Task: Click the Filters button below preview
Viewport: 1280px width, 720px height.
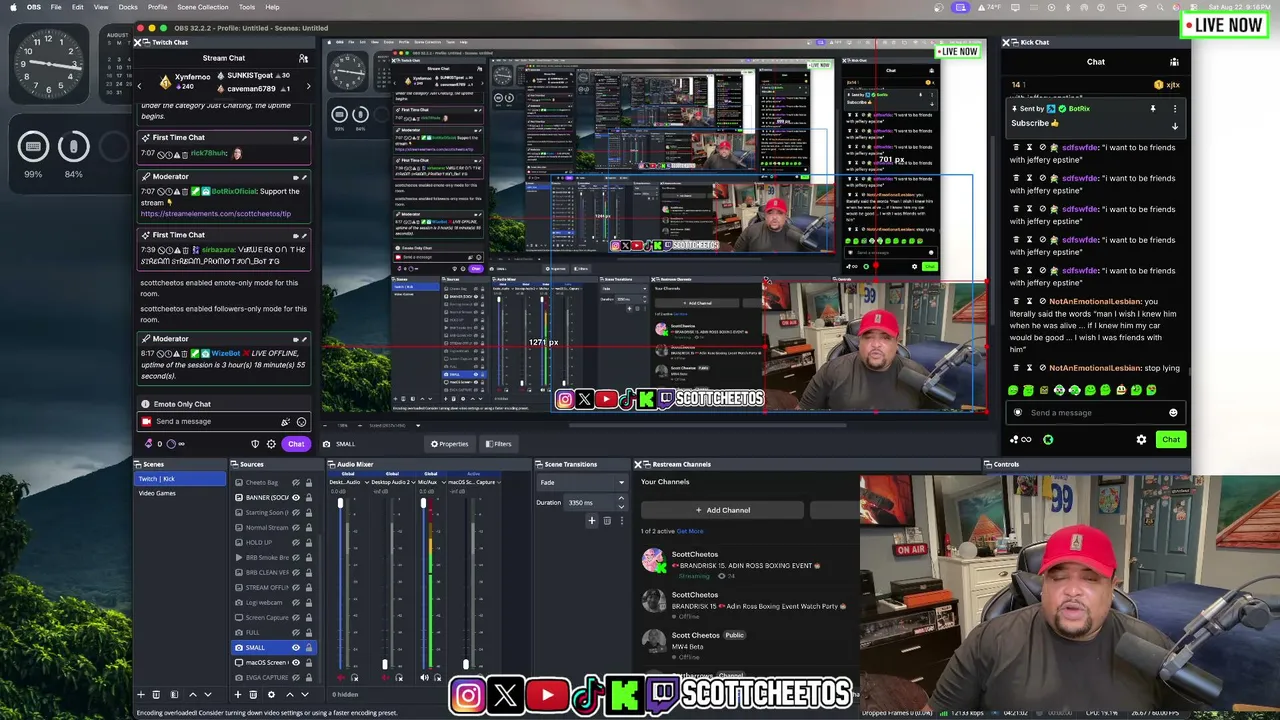Action: pyautogui.click(x=498, y=444)
